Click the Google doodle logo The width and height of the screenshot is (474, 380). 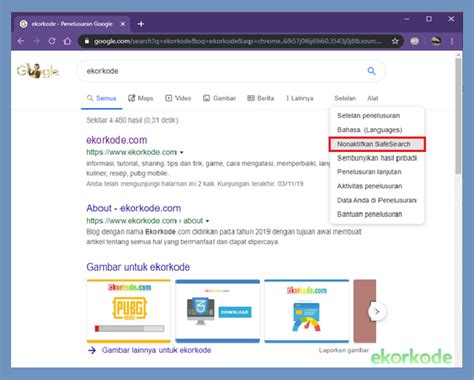coord(38,70)
